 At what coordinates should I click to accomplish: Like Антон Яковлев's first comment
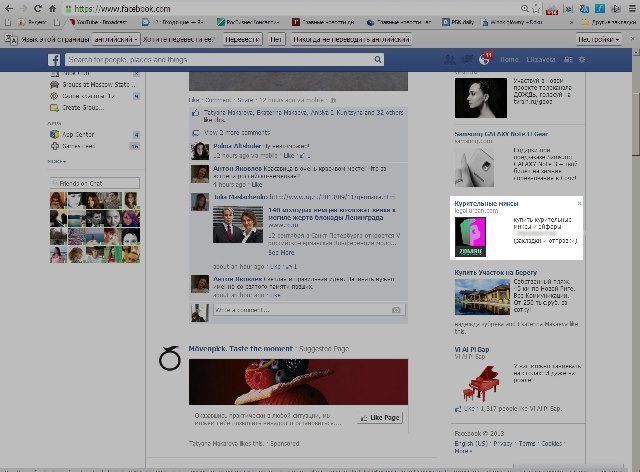[x=257, y=185]
